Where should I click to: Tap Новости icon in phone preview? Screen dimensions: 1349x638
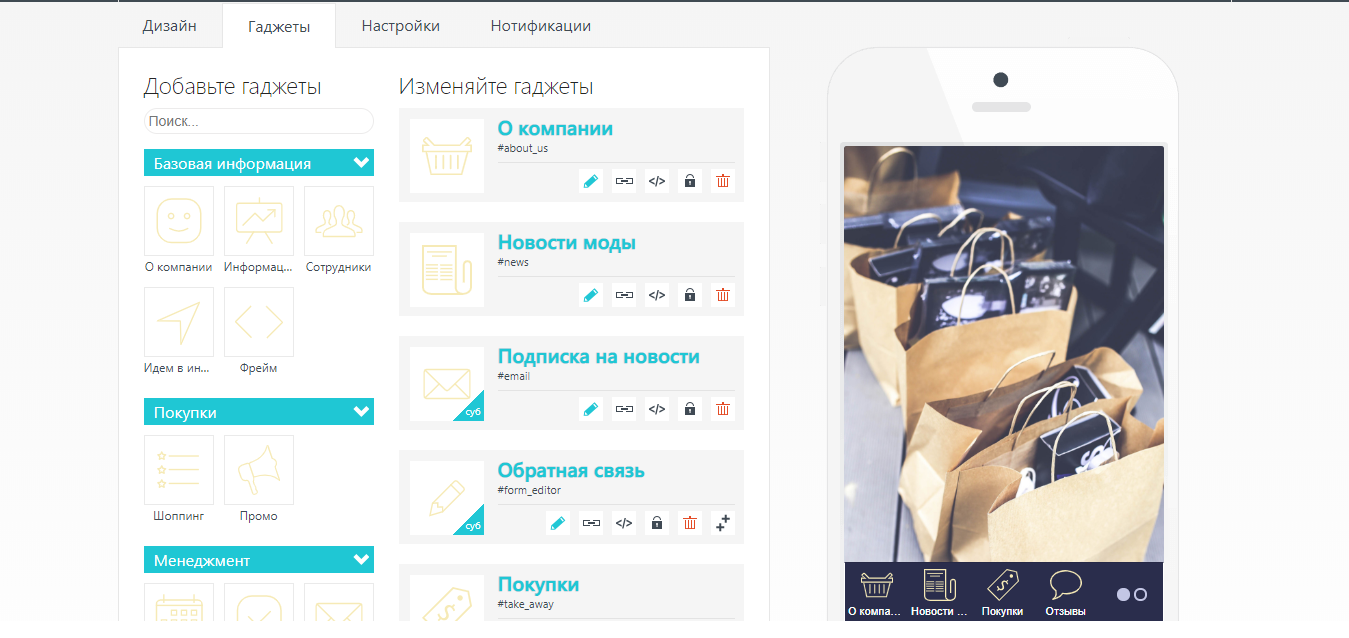(x=939, y=593)
